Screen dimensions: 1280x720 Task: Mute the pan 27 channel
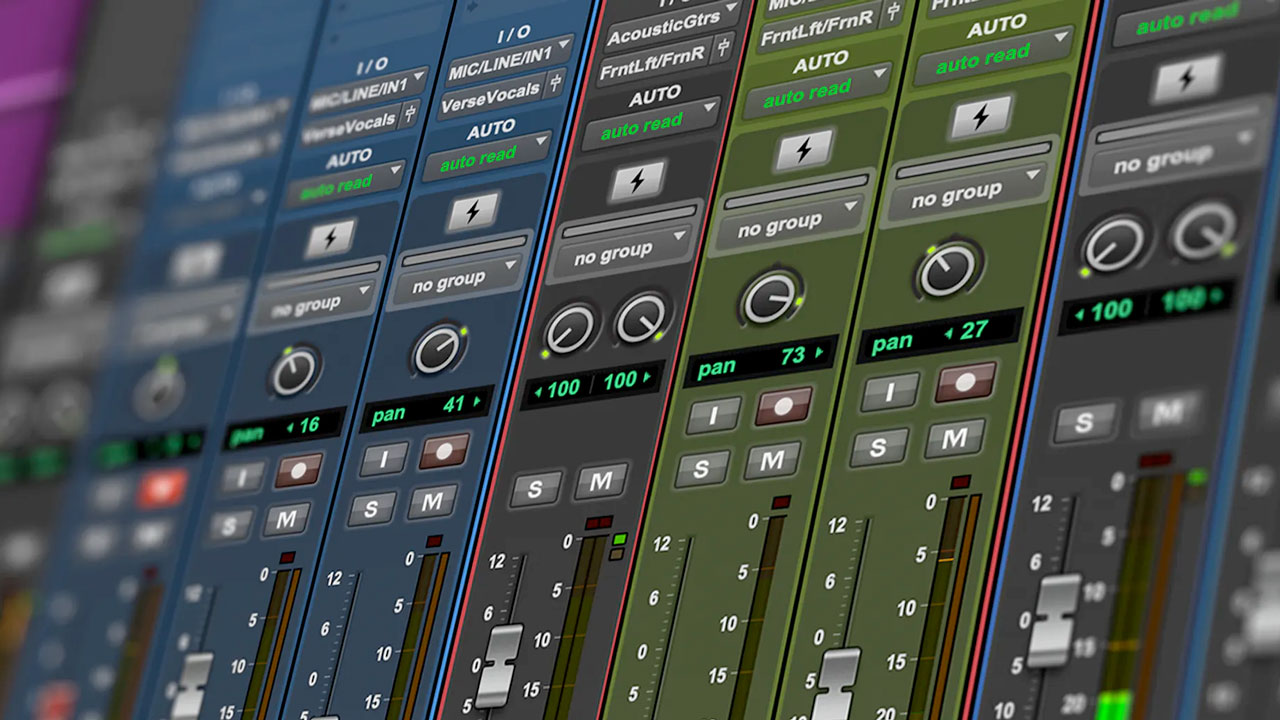tap(955, 437)
